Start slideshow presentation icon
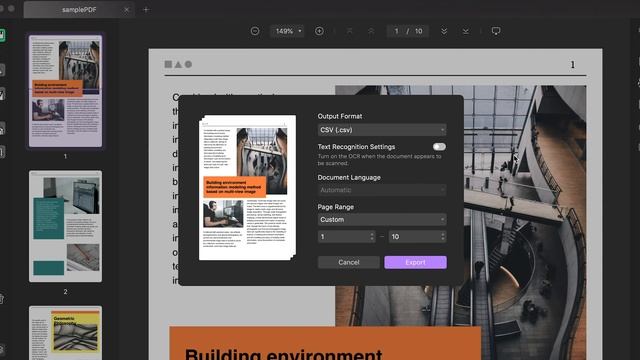This screenshot has height=360, width=640. tap(496, 31)
